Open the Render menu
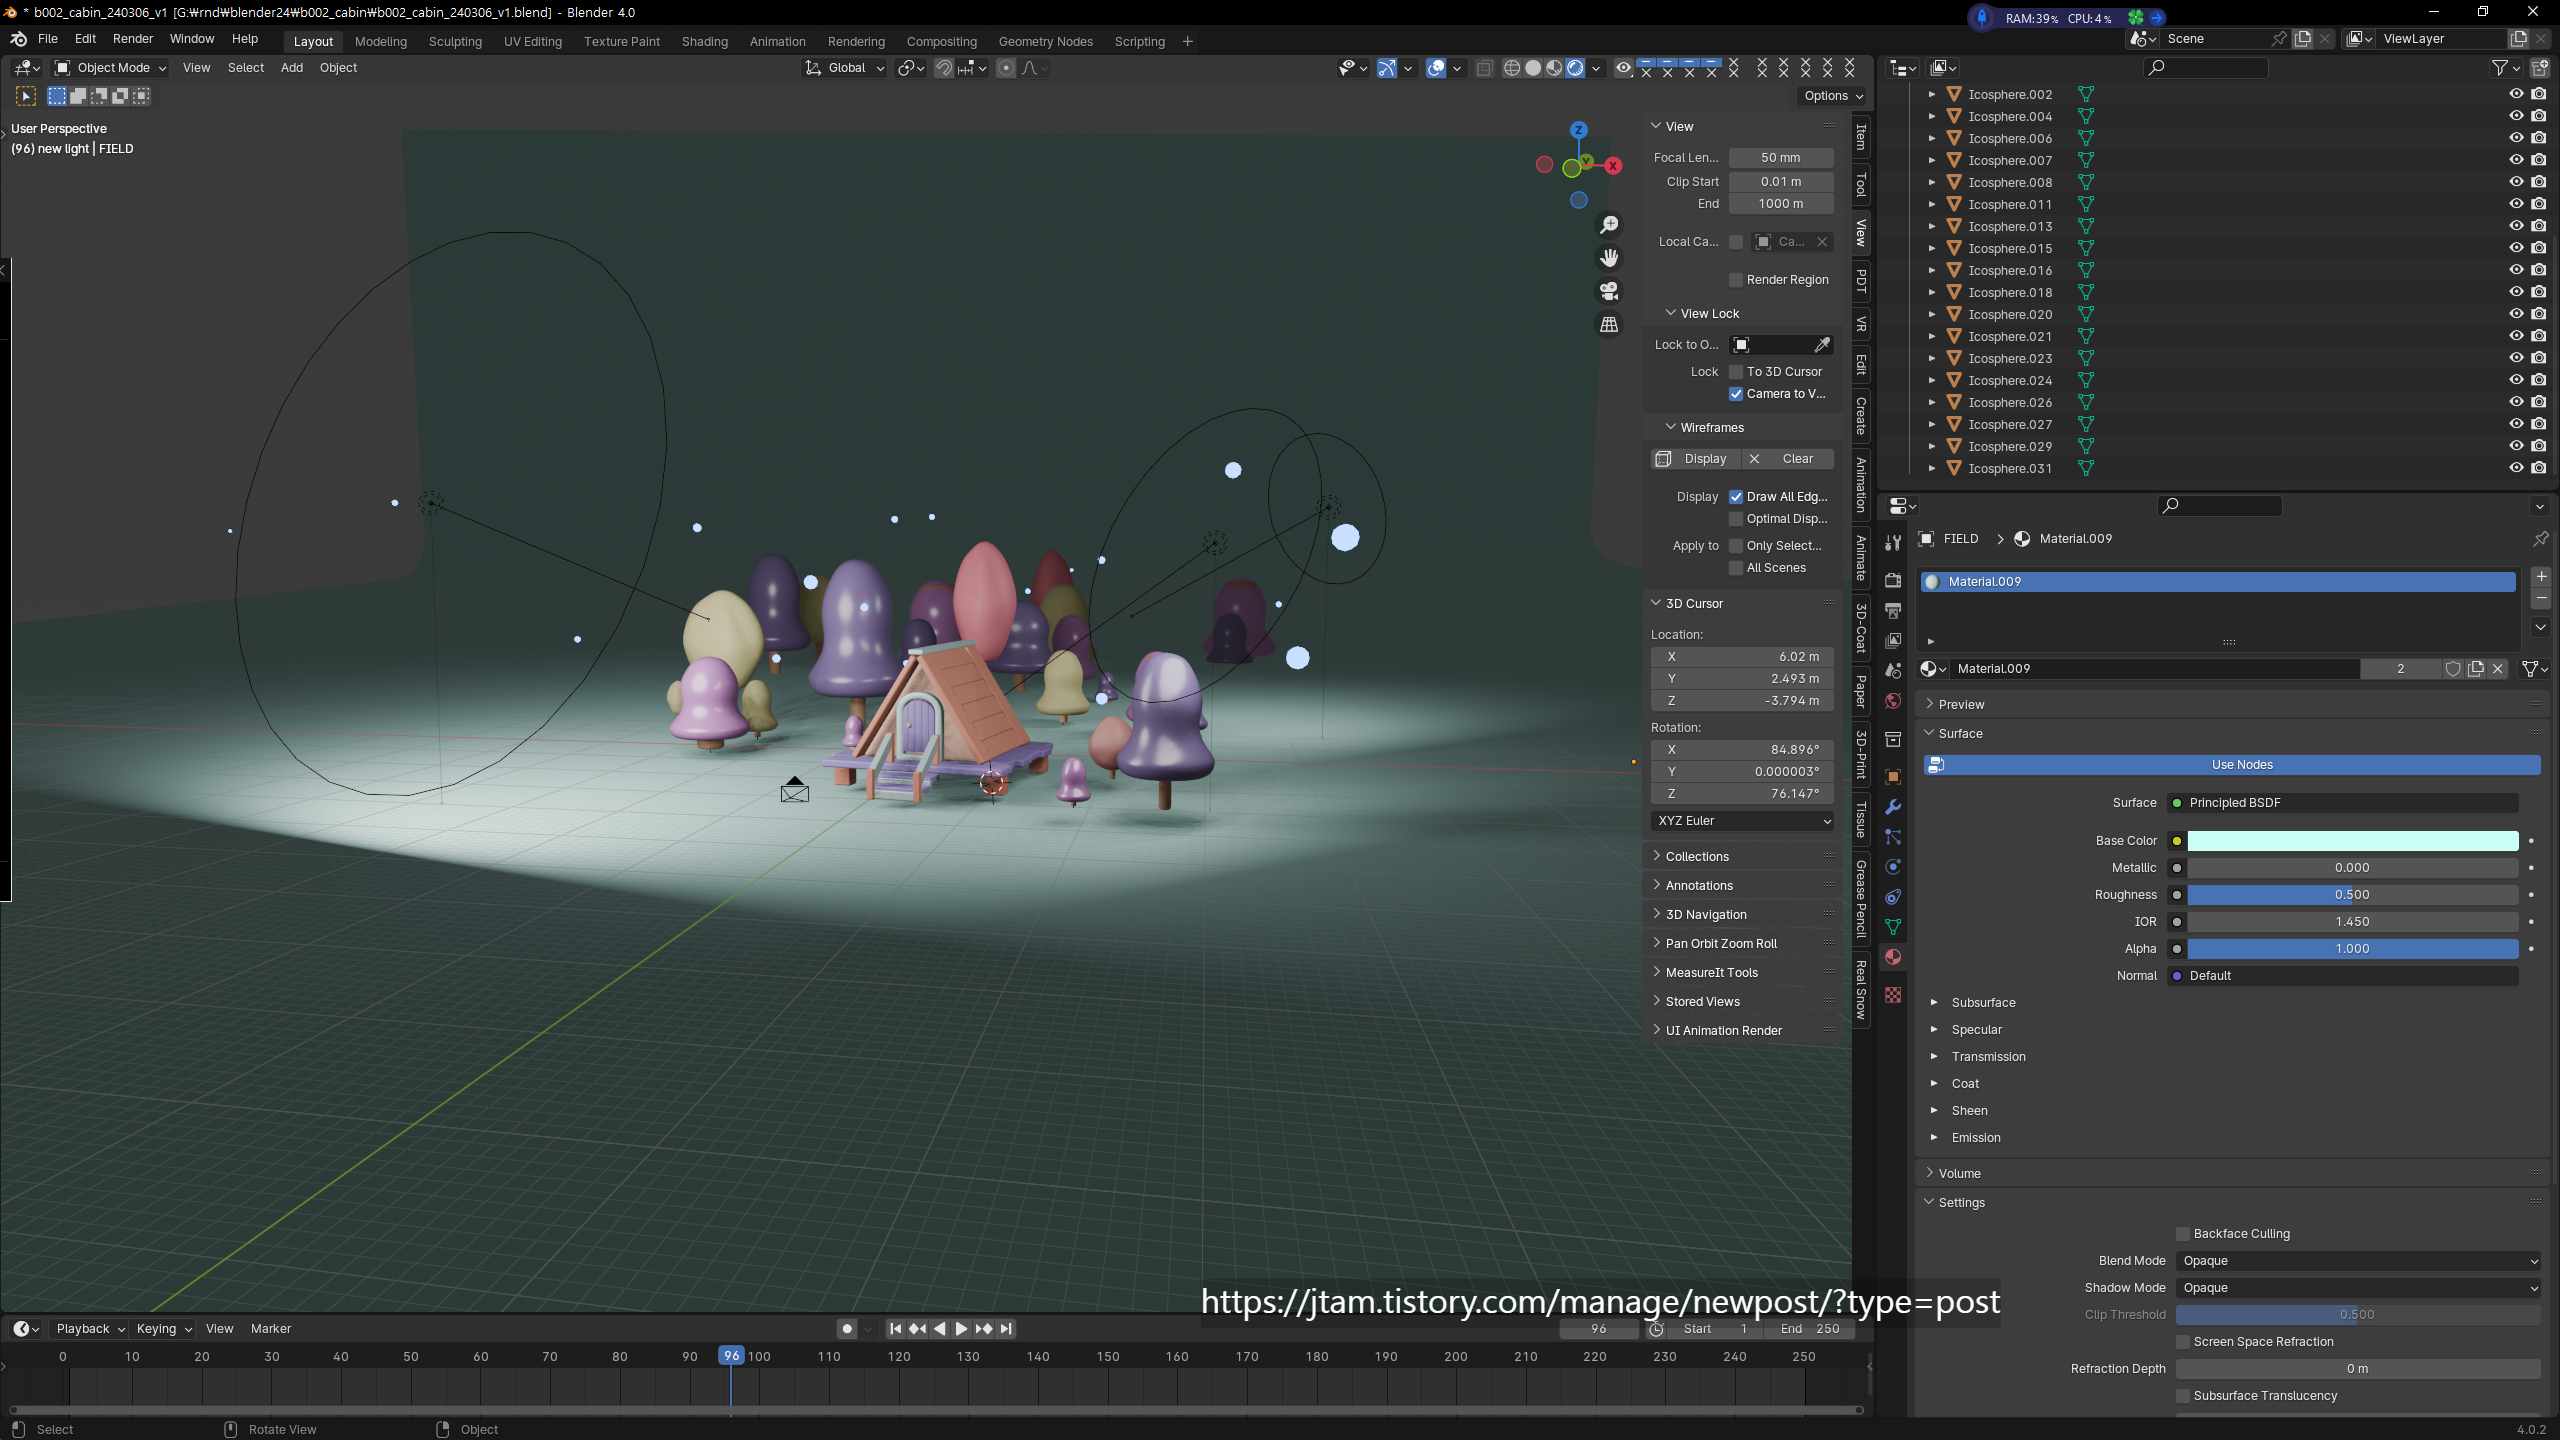Screen dimensions: 2560x1440 tap(132, 39)
